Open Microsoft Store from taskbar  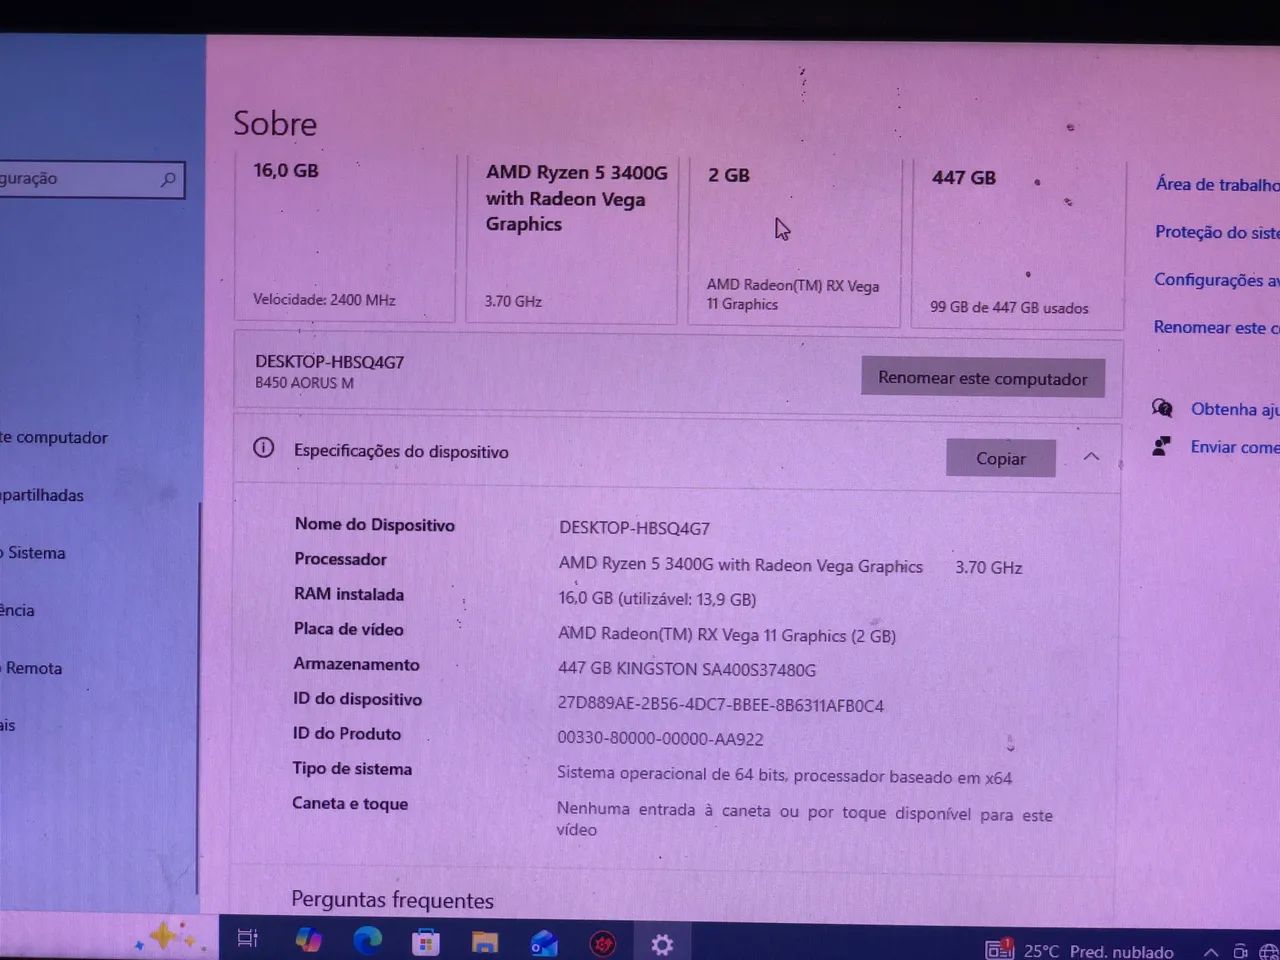[x=426, y=941]
